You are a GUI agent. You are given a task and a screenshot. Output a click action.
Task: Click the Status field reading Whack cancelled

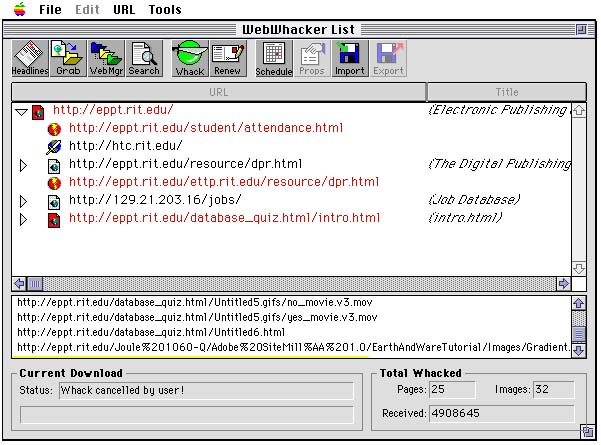click(x=206, y=391)
